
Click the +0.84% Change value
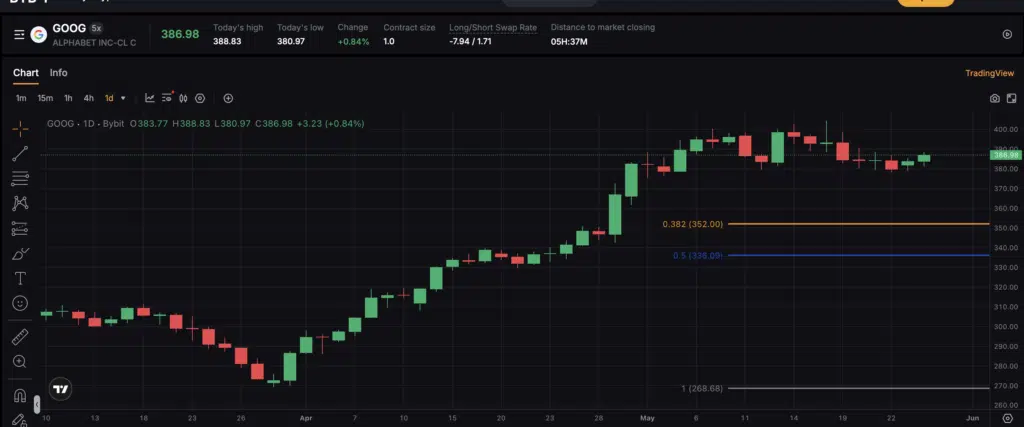pos(353,42)
